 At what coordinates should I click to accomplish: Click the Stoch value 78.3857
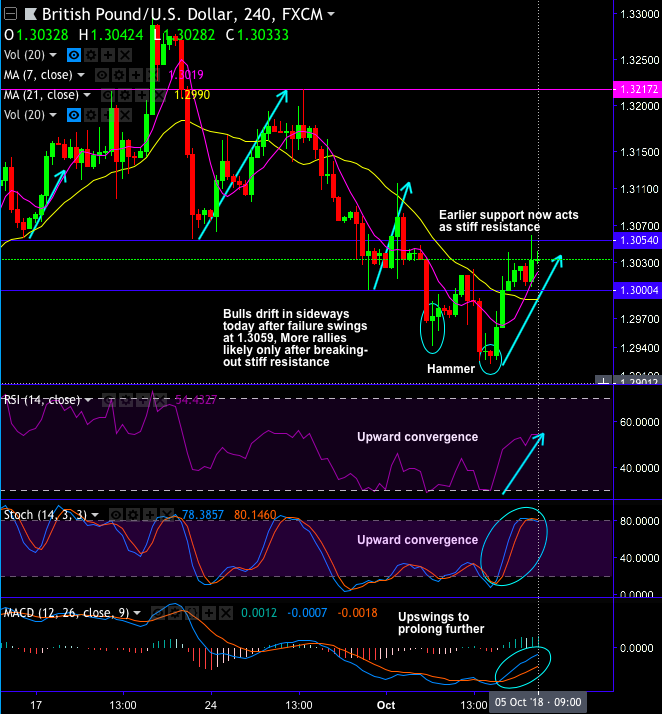pos(203,515)
